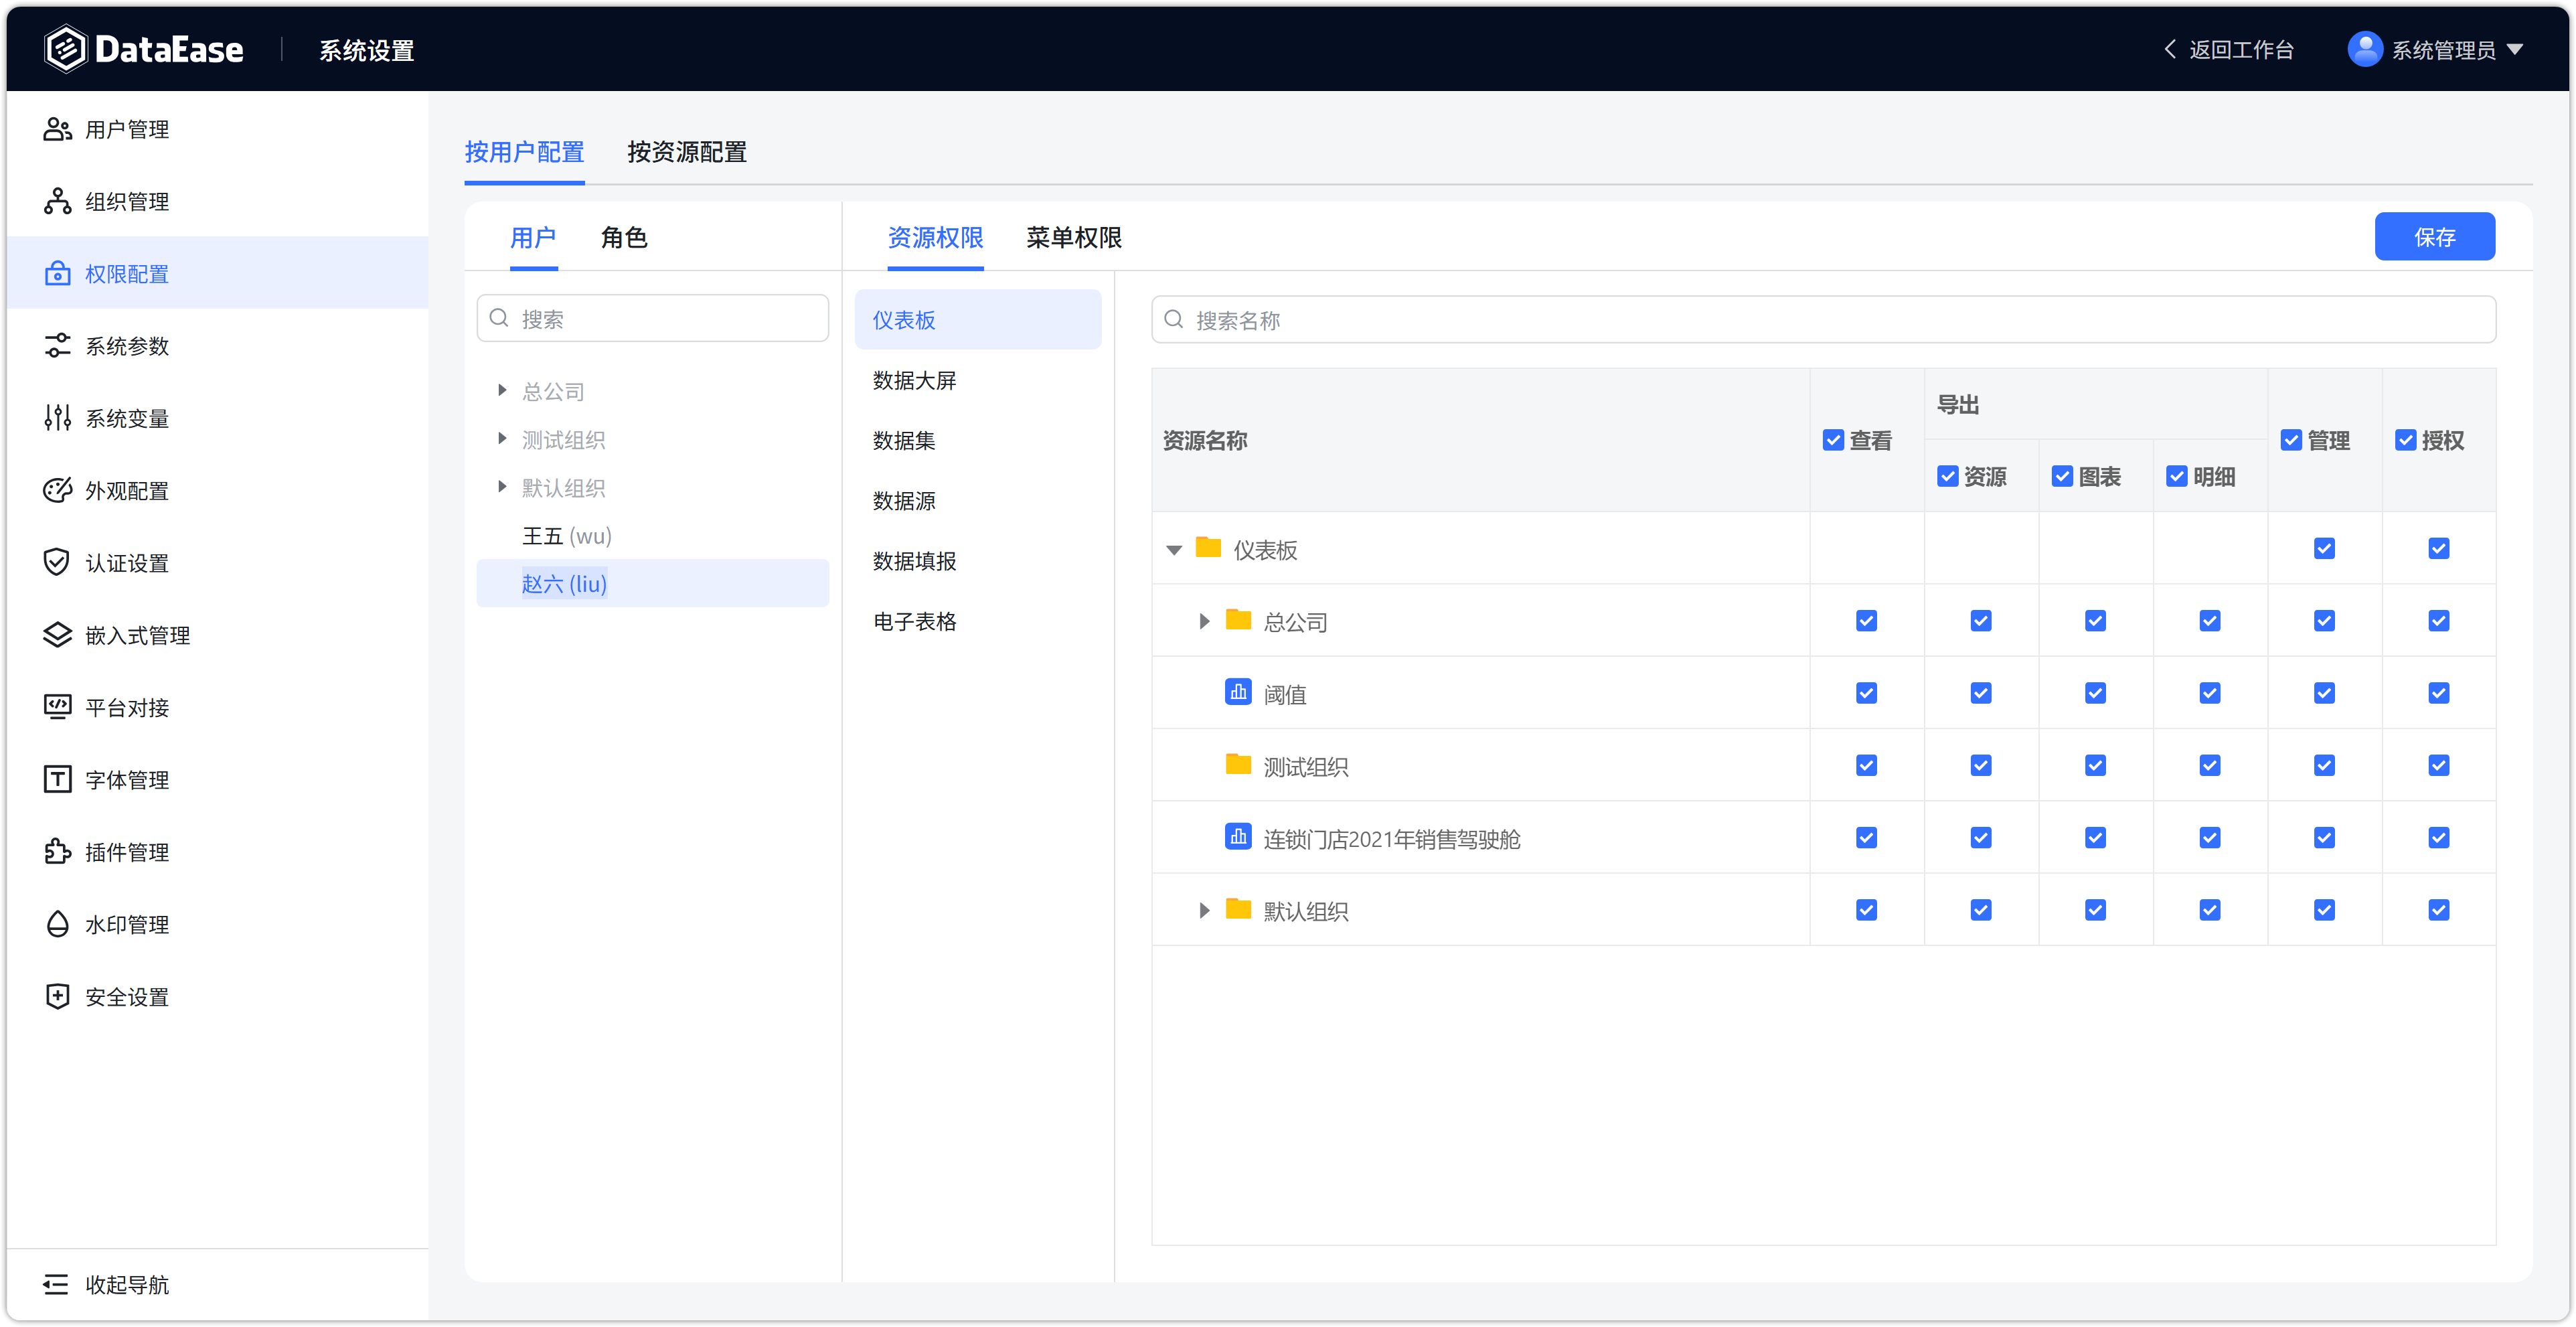Select 数据集 resource type
This screenshot has width=2576, height=1327.
977,440
